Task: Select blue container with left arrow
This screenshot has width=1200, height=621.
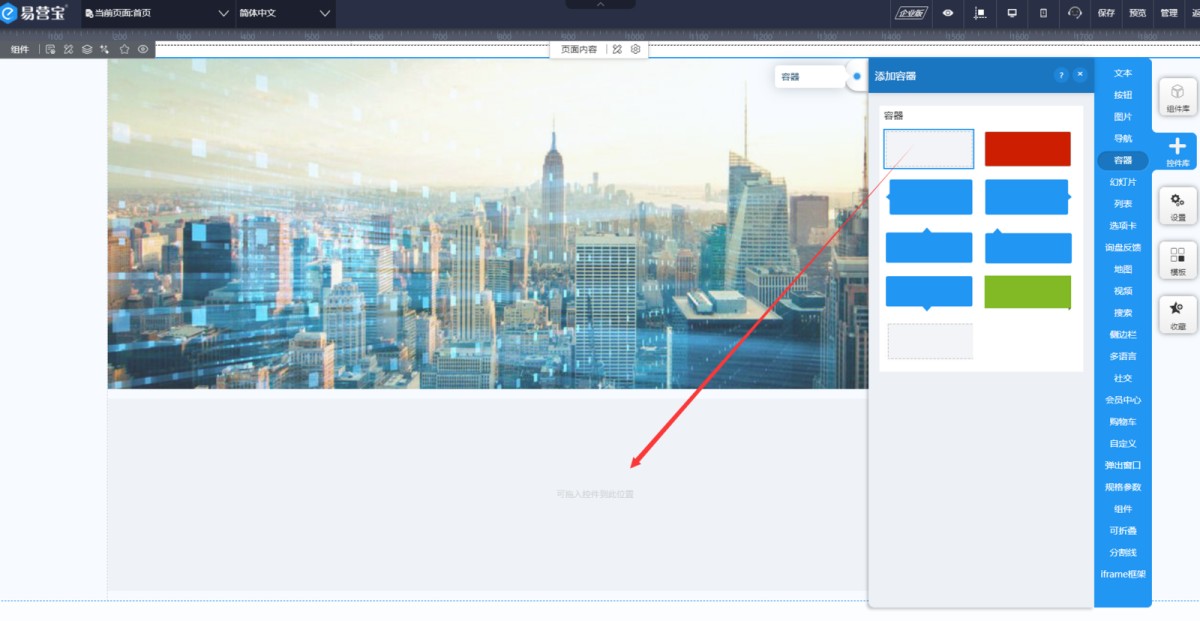Action: (x=929, y=197)
